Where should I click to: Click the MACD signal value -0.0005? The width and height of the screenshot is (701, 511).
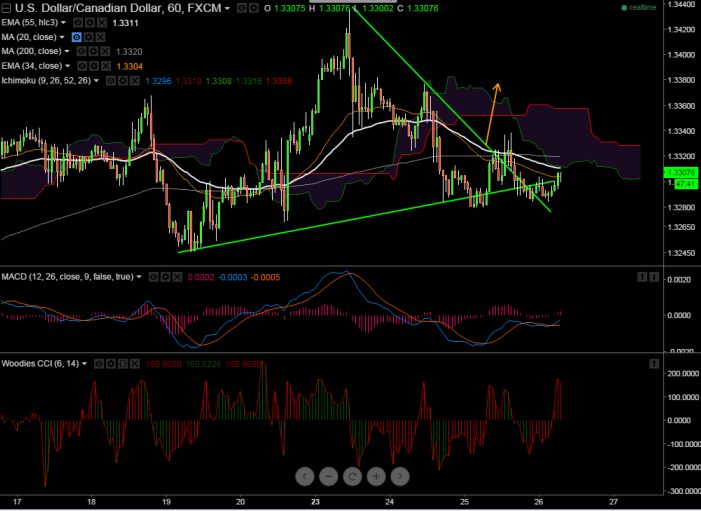point(266,278)
